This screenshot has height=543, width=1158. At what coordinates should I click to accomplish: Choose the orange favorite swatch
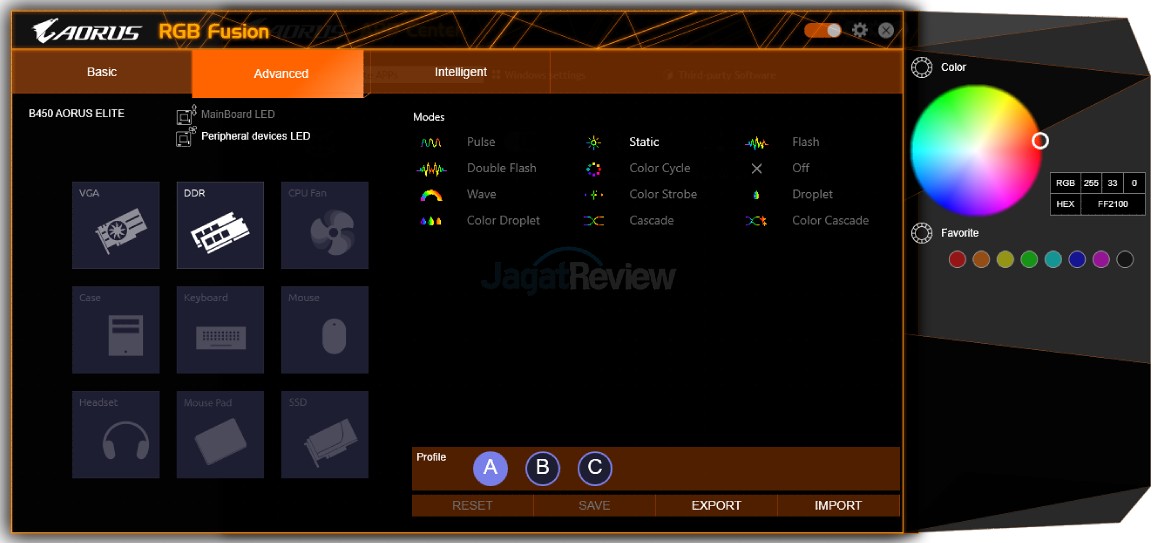point(981,259)
